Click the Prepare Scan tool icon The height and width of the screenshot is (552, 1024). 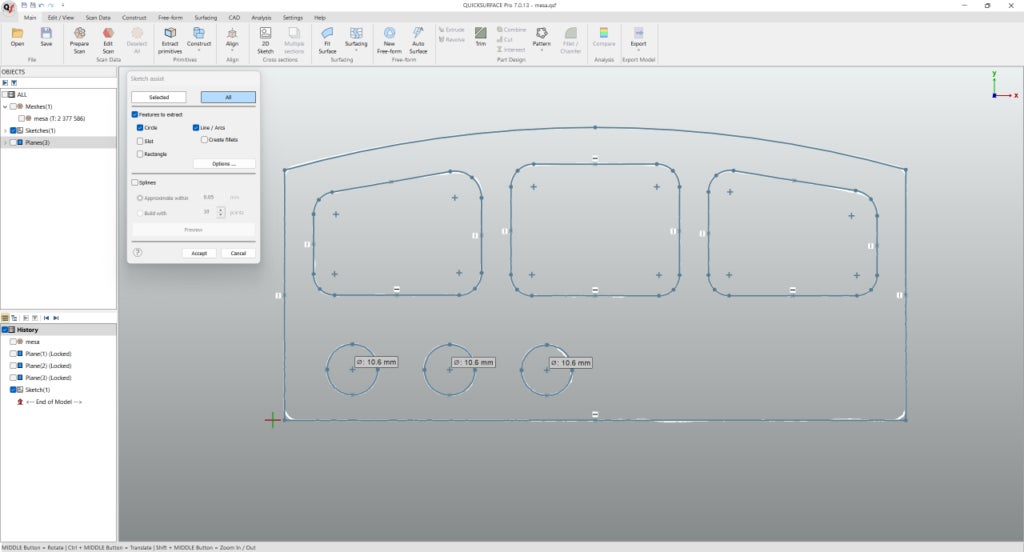click(79, 34)
